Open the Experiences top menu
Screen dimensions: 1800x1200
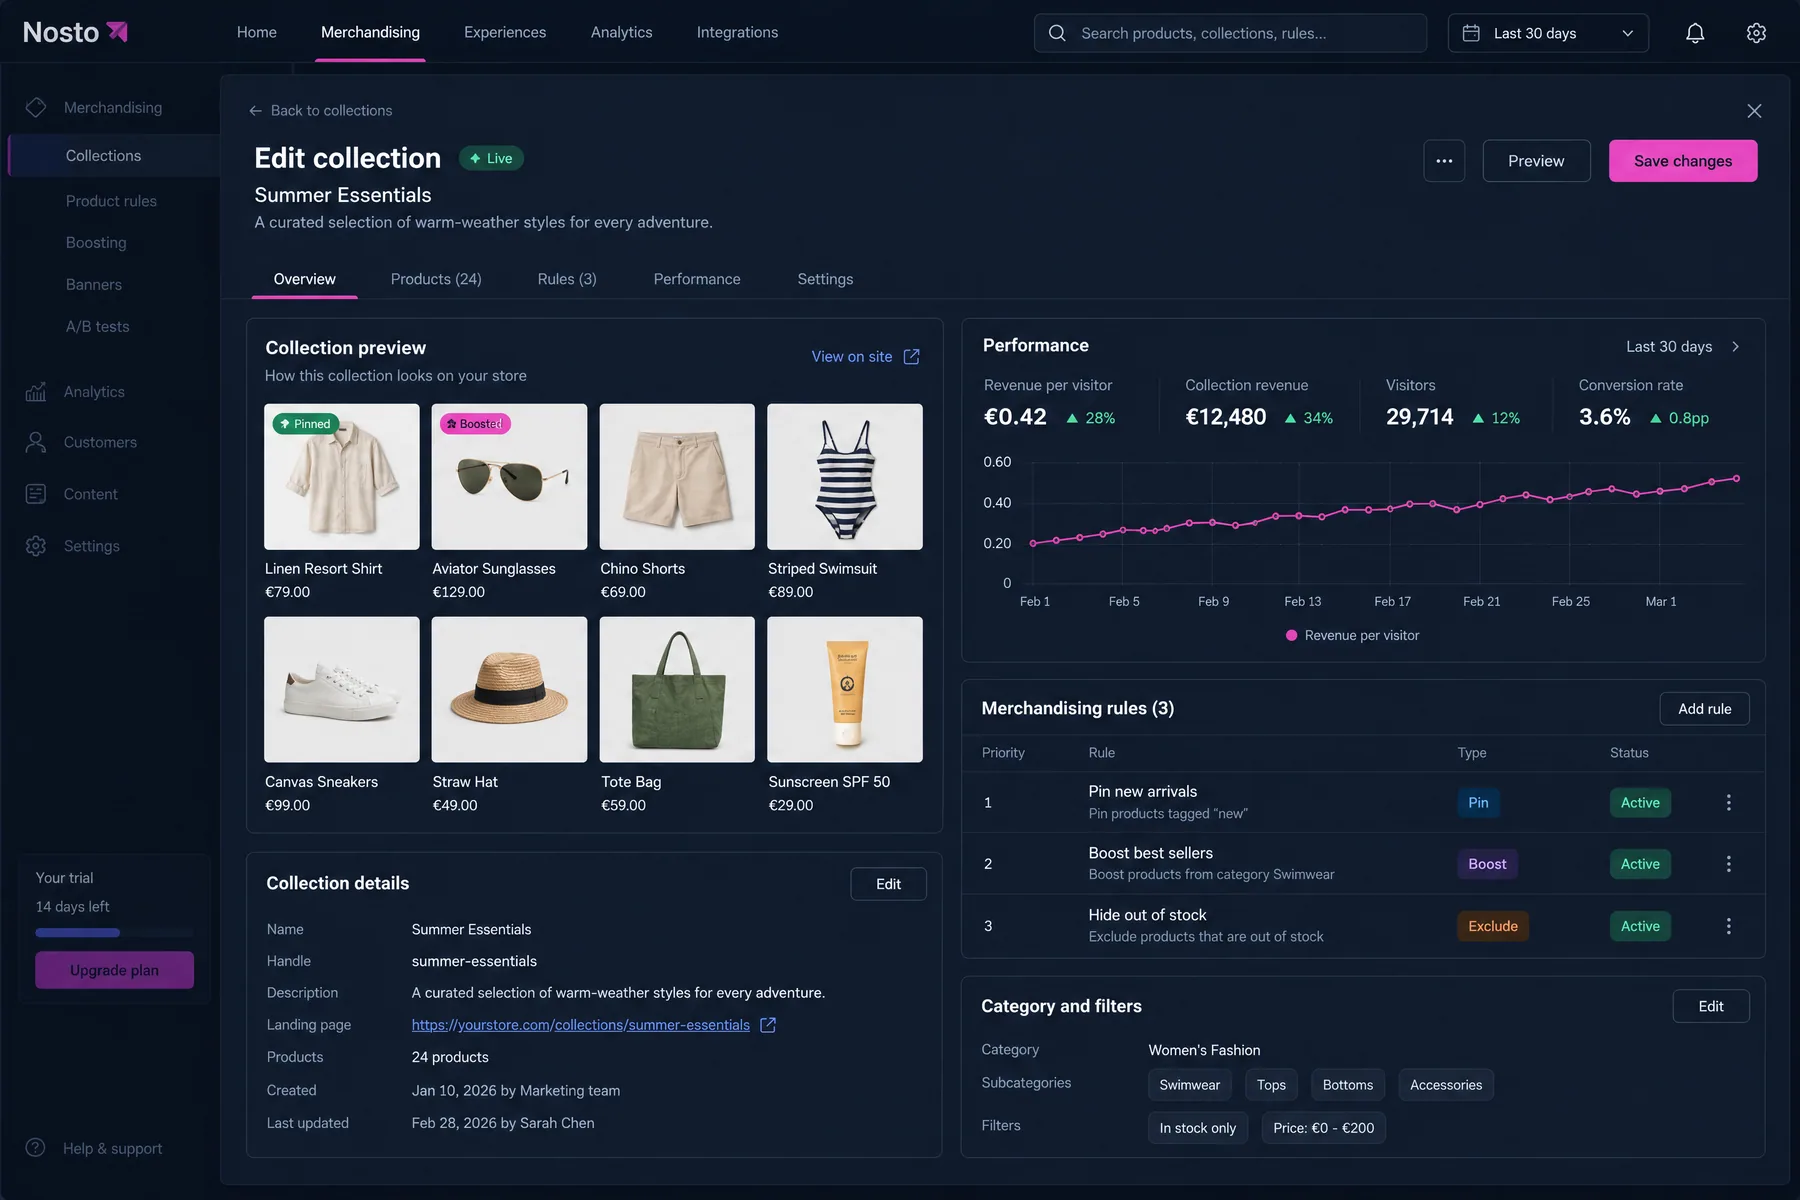point(505,32)
